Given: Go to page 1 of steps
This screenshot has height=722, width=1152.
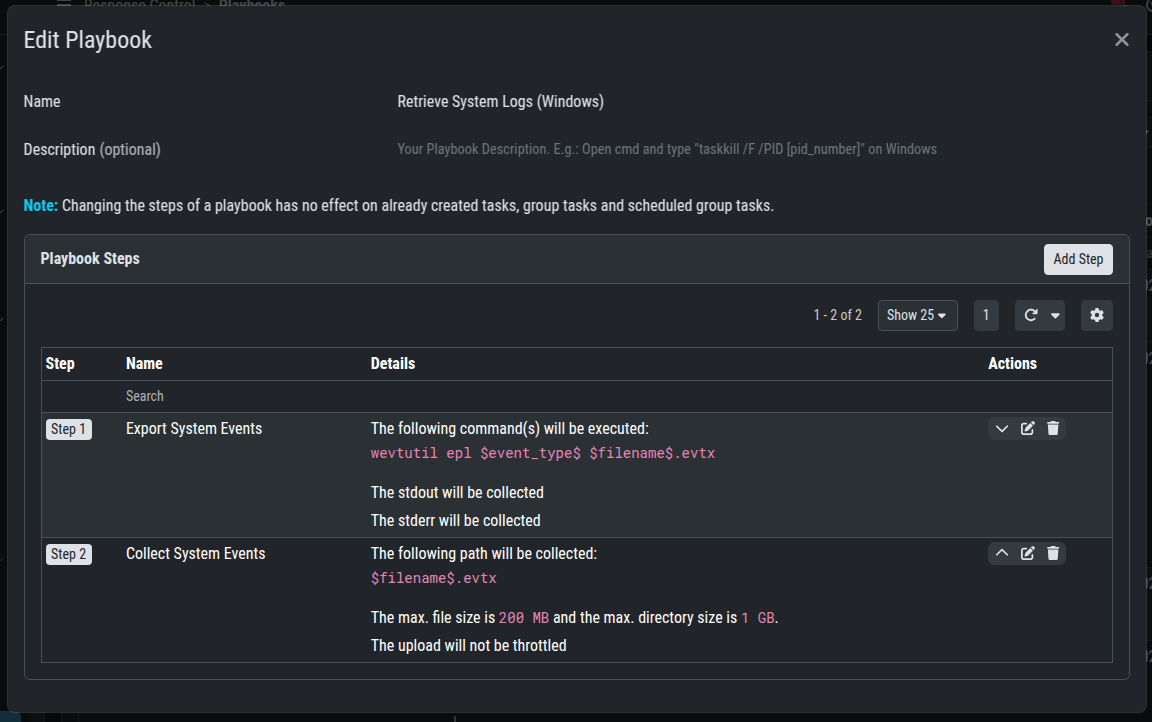Looking at the screenshot, I should pyautogui.click(x=986, y=316).
